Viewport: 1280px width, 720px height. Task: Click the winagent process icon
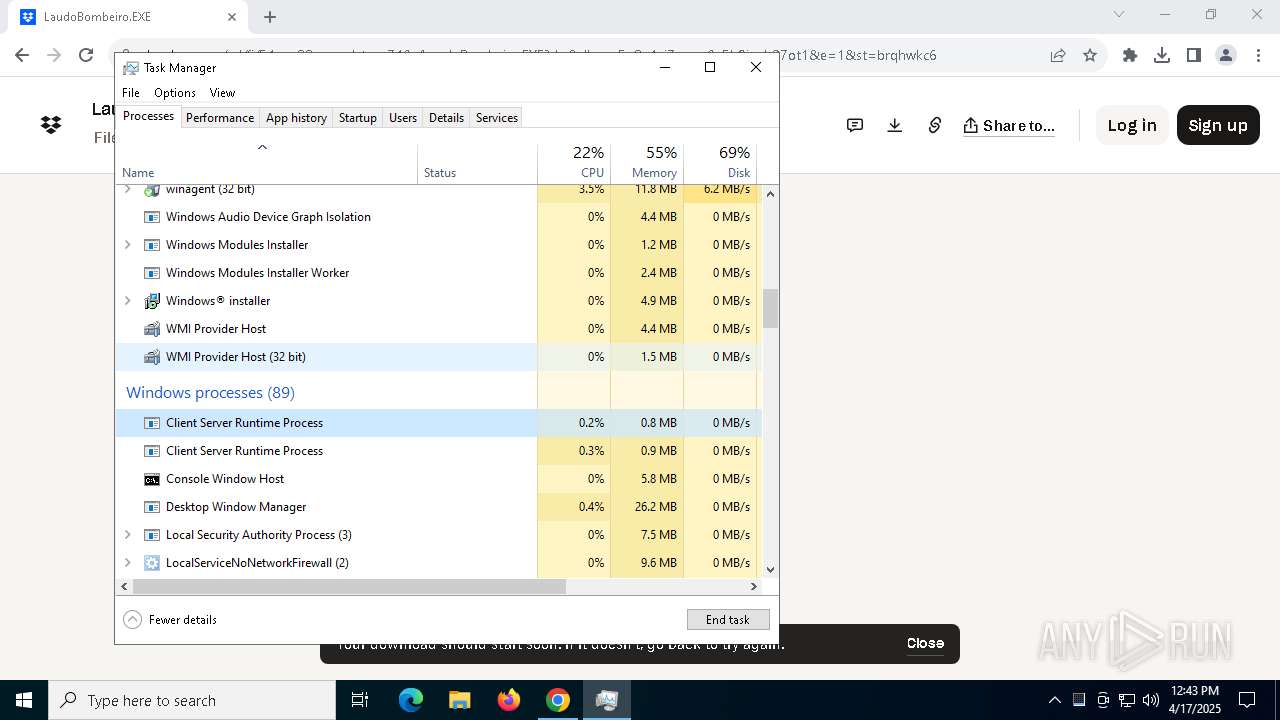[152, 189]
